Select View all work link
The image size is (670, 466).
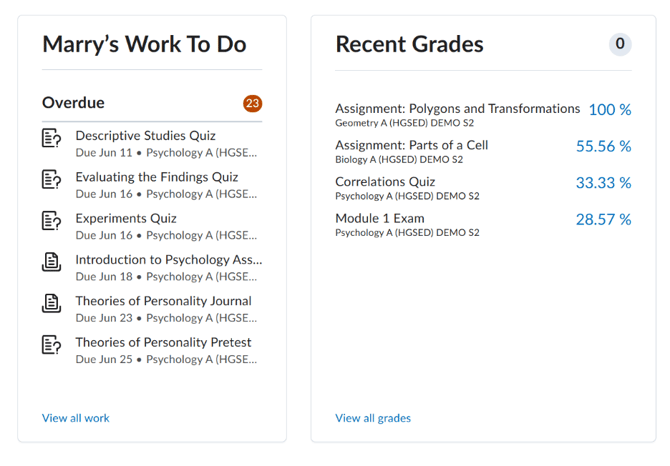[76, 418]
